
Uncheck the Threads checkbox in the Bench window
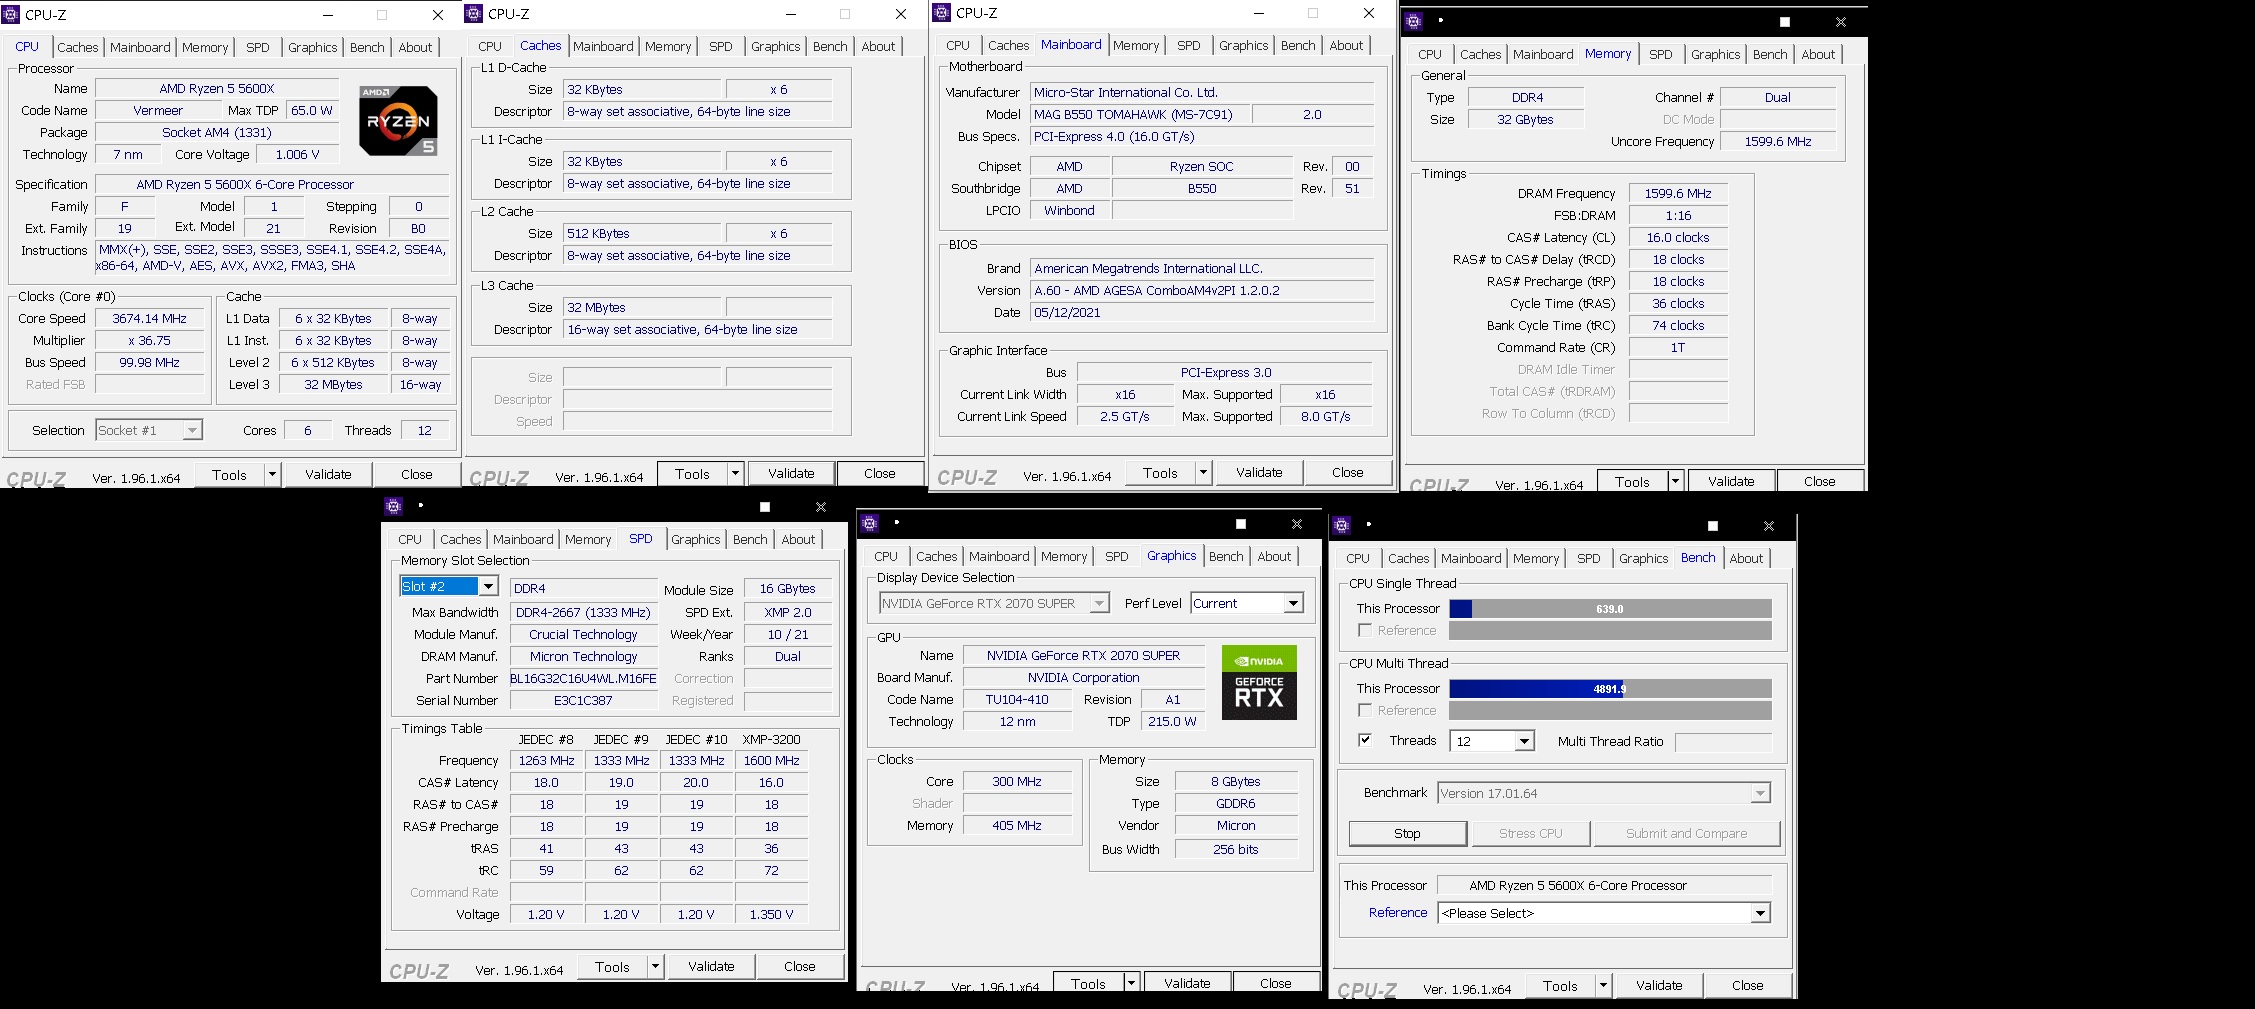1365,740
